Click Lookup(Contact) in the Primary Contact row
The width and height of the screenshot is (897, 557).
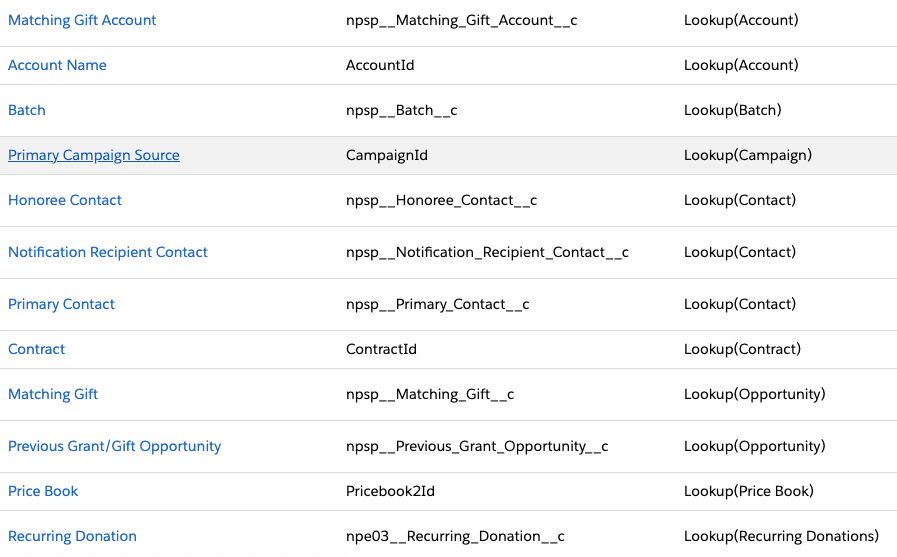[740, 305]
